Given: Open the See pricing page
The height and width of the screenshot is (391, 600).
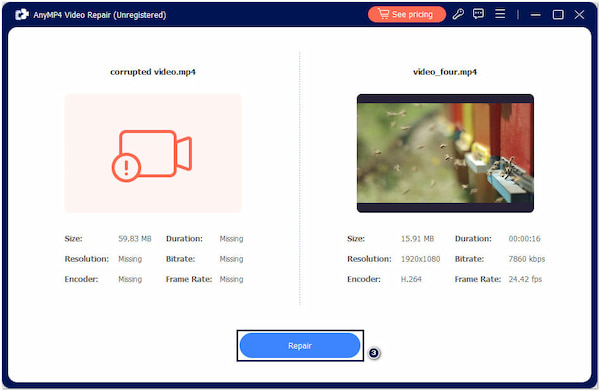Looking at the screenshot, I should 407,15.
